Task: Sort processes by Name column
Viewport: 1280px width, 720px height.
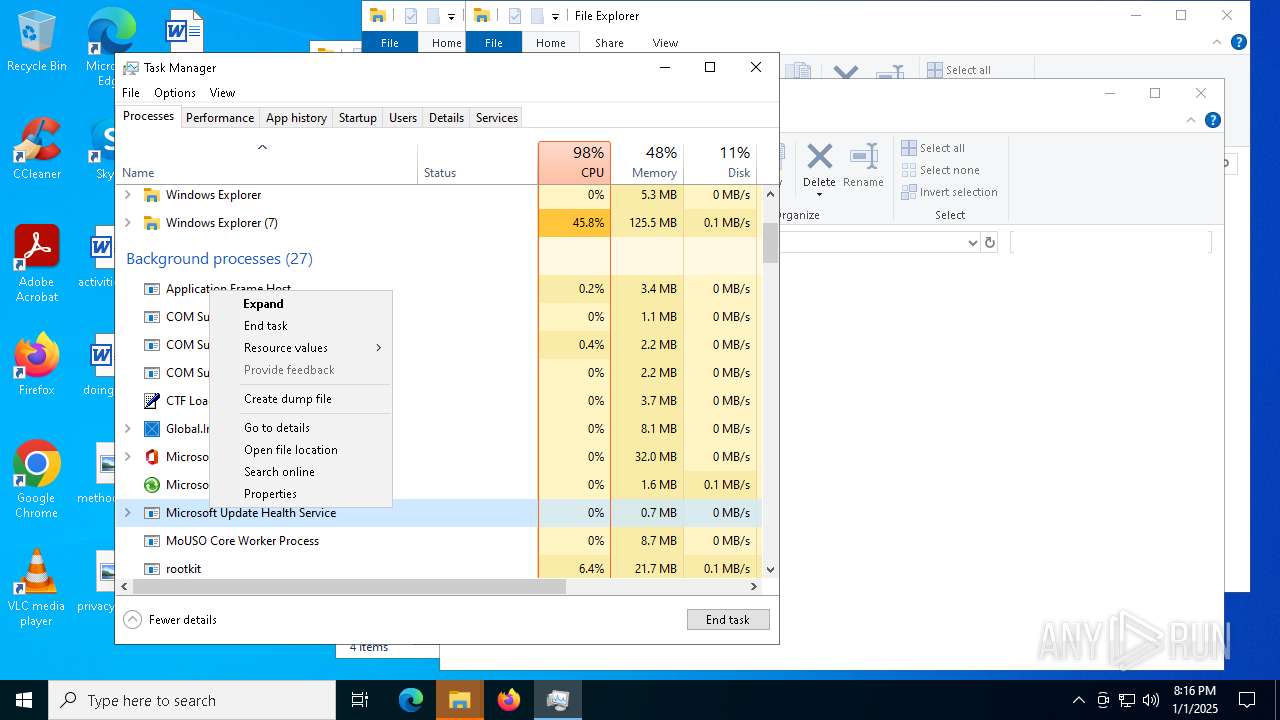Action: 268,162
